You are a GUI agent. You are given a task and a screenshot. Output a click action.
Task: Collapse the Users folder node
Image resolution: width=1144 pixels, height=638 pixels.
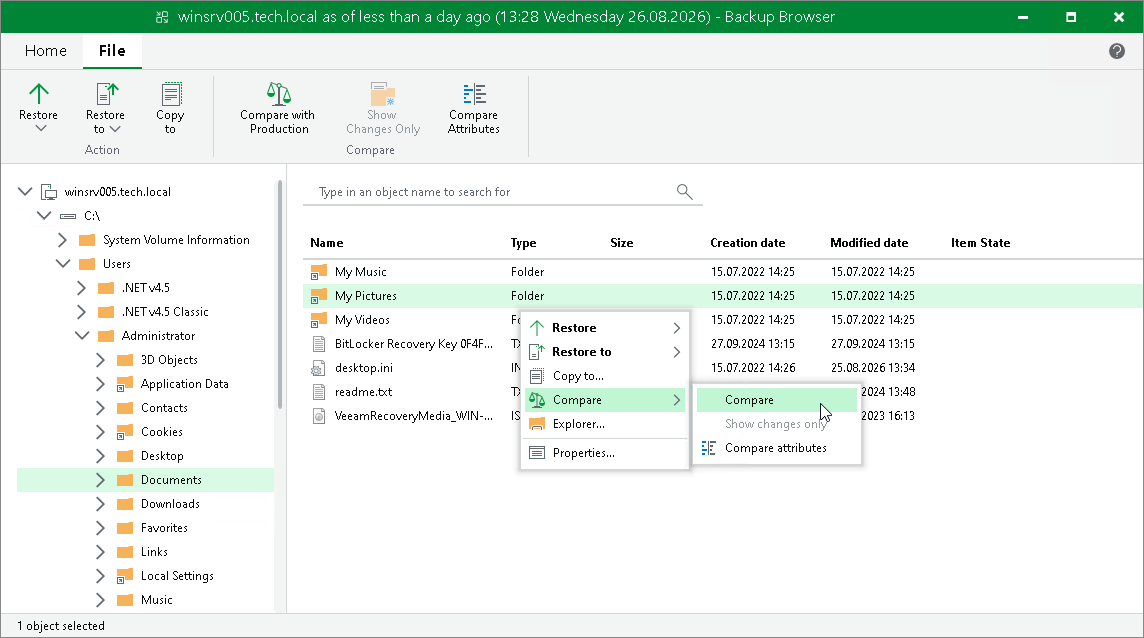pyautogui.click(x=63, y=264)
